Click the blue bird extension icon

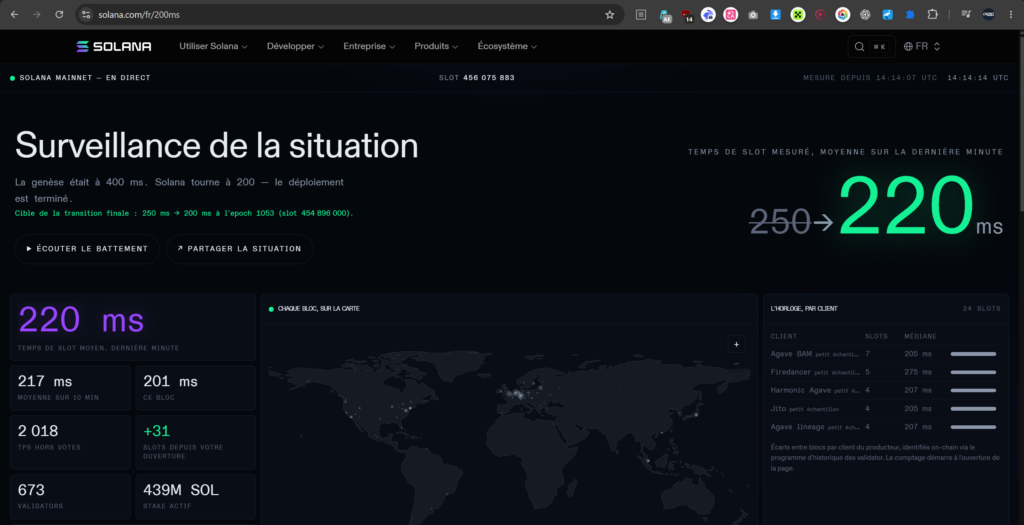888,14
